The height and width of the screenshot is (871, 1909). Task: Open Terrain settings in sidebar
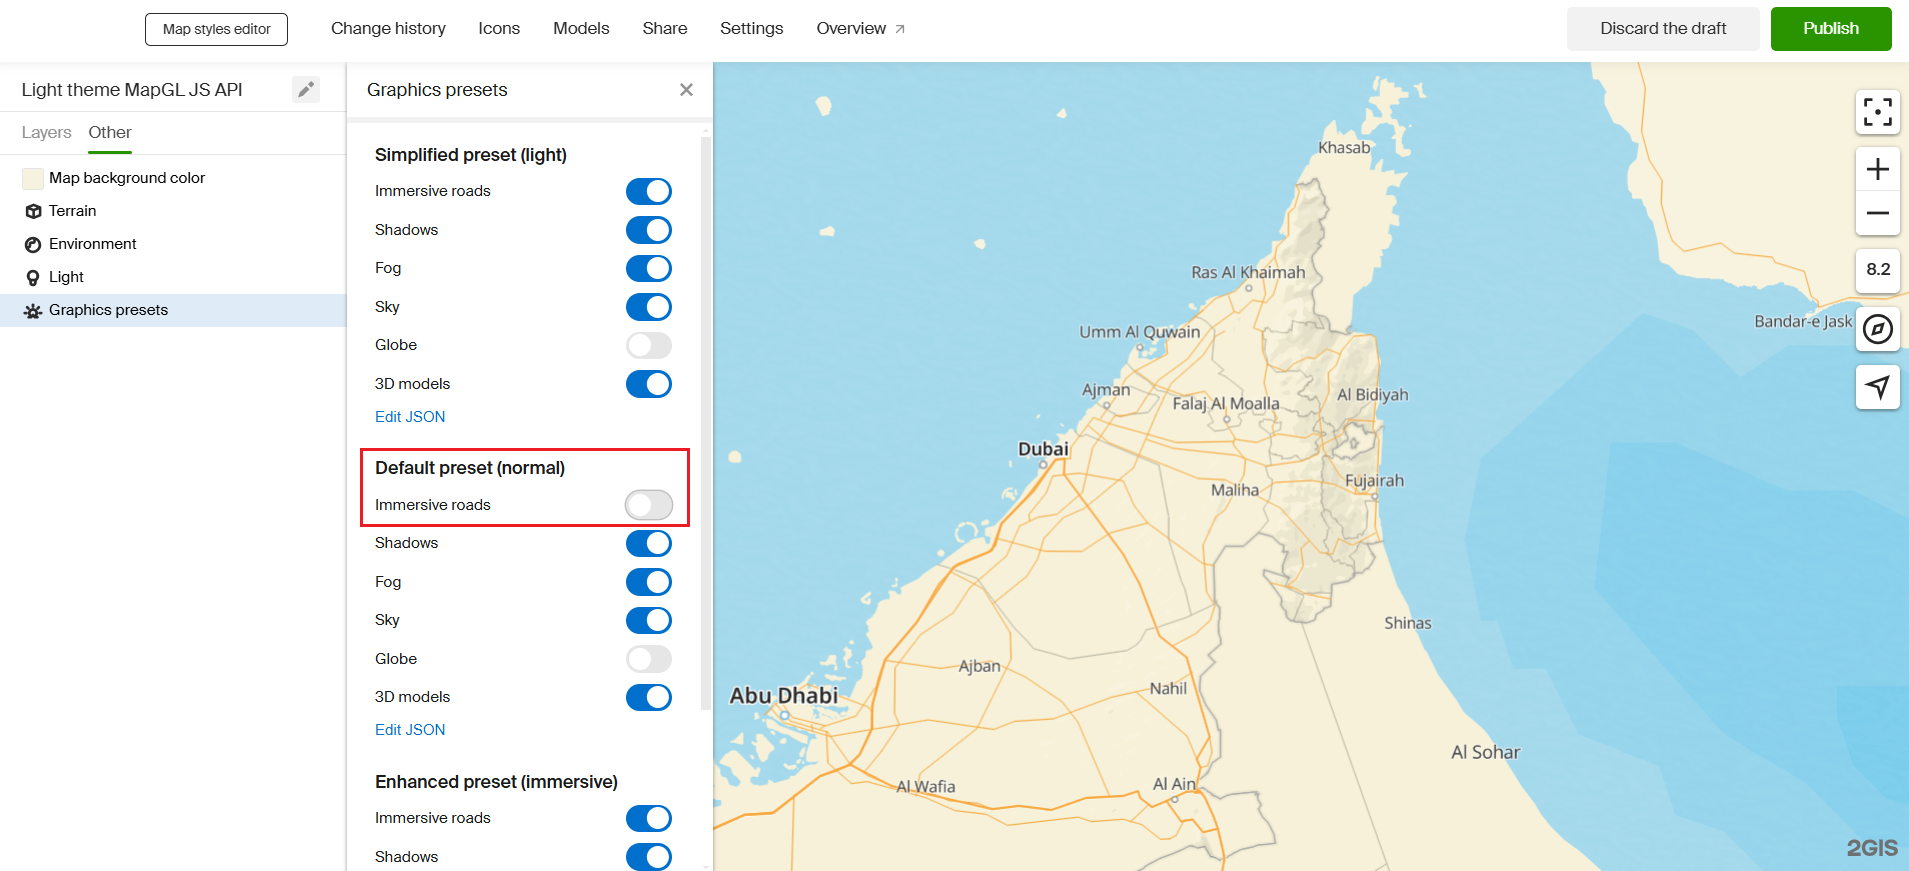[72, 211]
